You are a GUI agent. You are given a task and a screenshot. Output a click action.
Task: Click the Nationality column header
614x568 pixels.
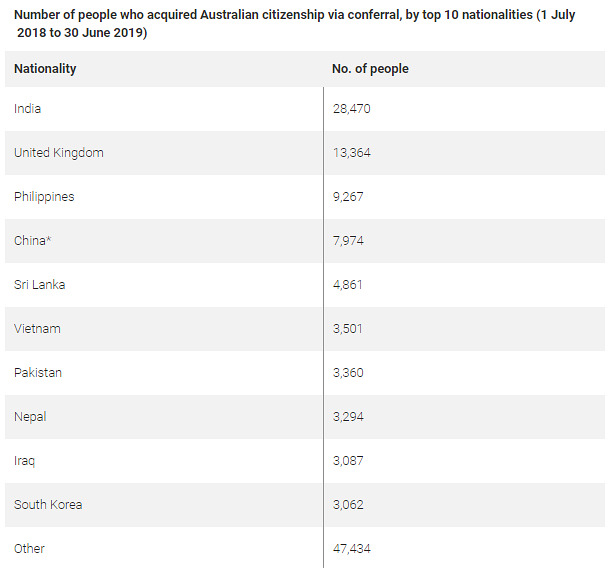pyautogui.click(x=45, y=69)
